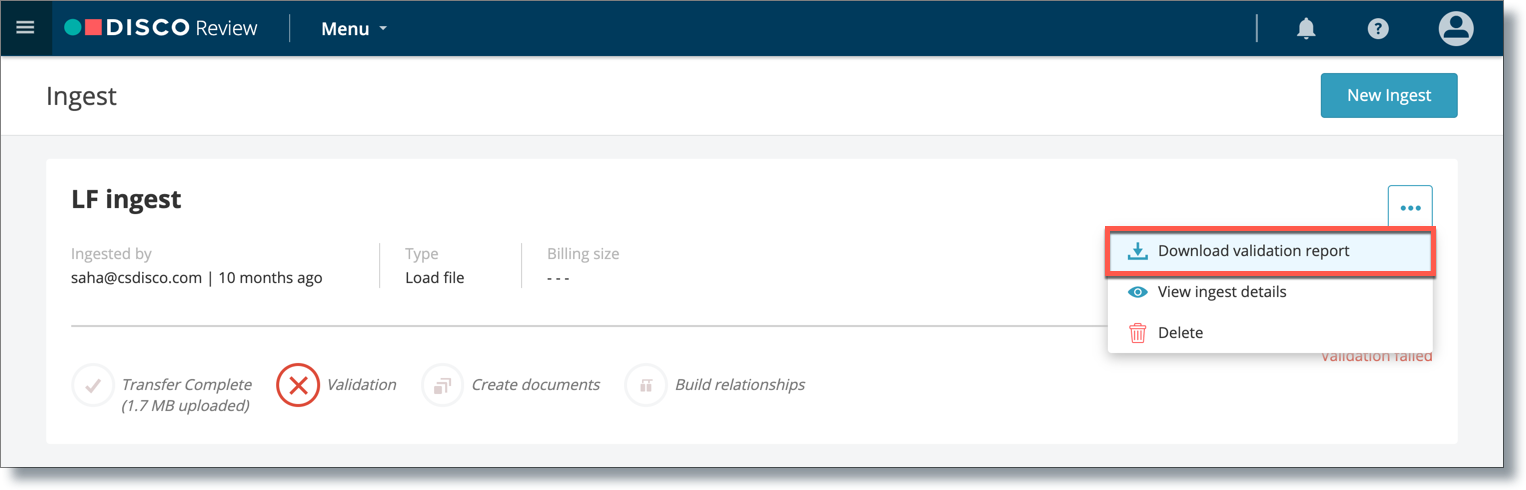
Task: Click the DISCO Review logo
Action: coord(161,28)
